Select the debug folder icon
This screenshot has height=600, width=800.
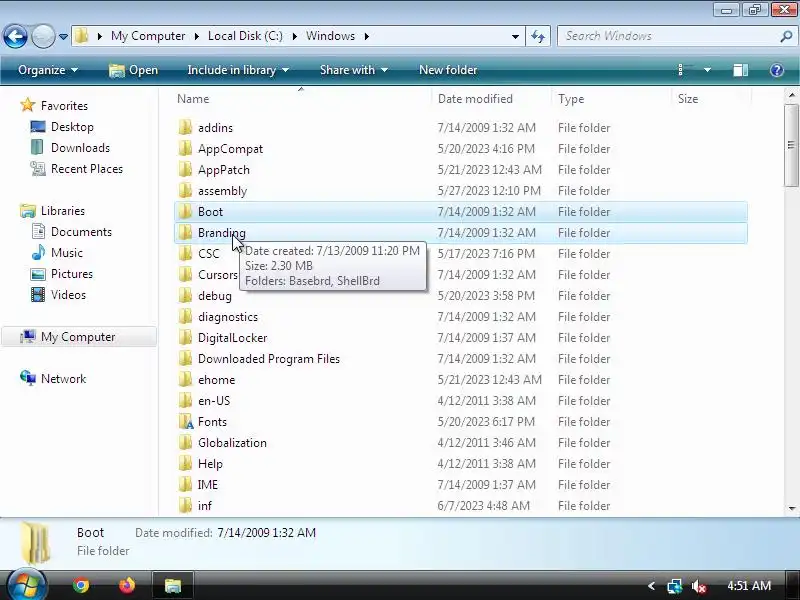pos(185,295)
